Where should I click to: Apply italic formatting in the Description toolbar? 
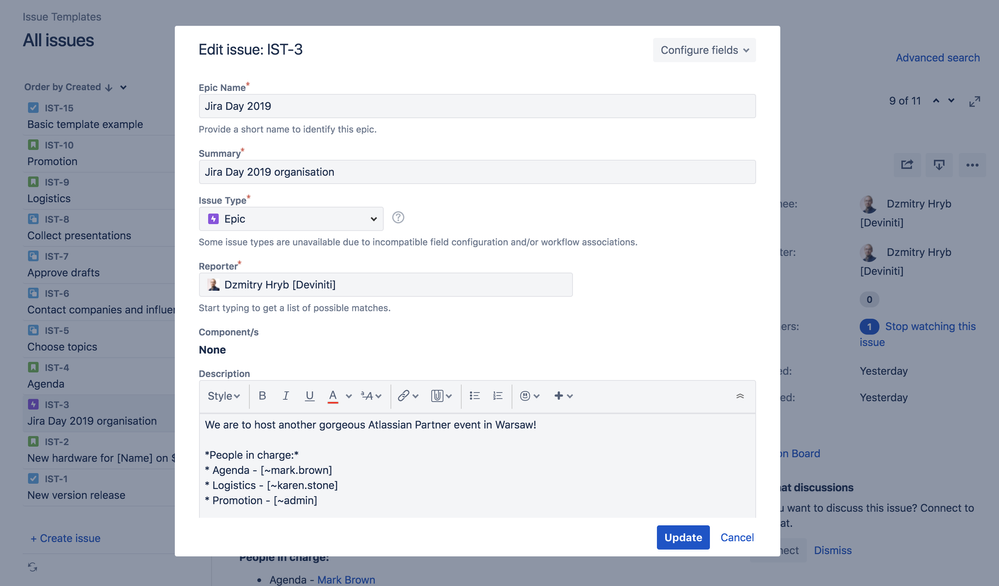[x=286, y=395]
